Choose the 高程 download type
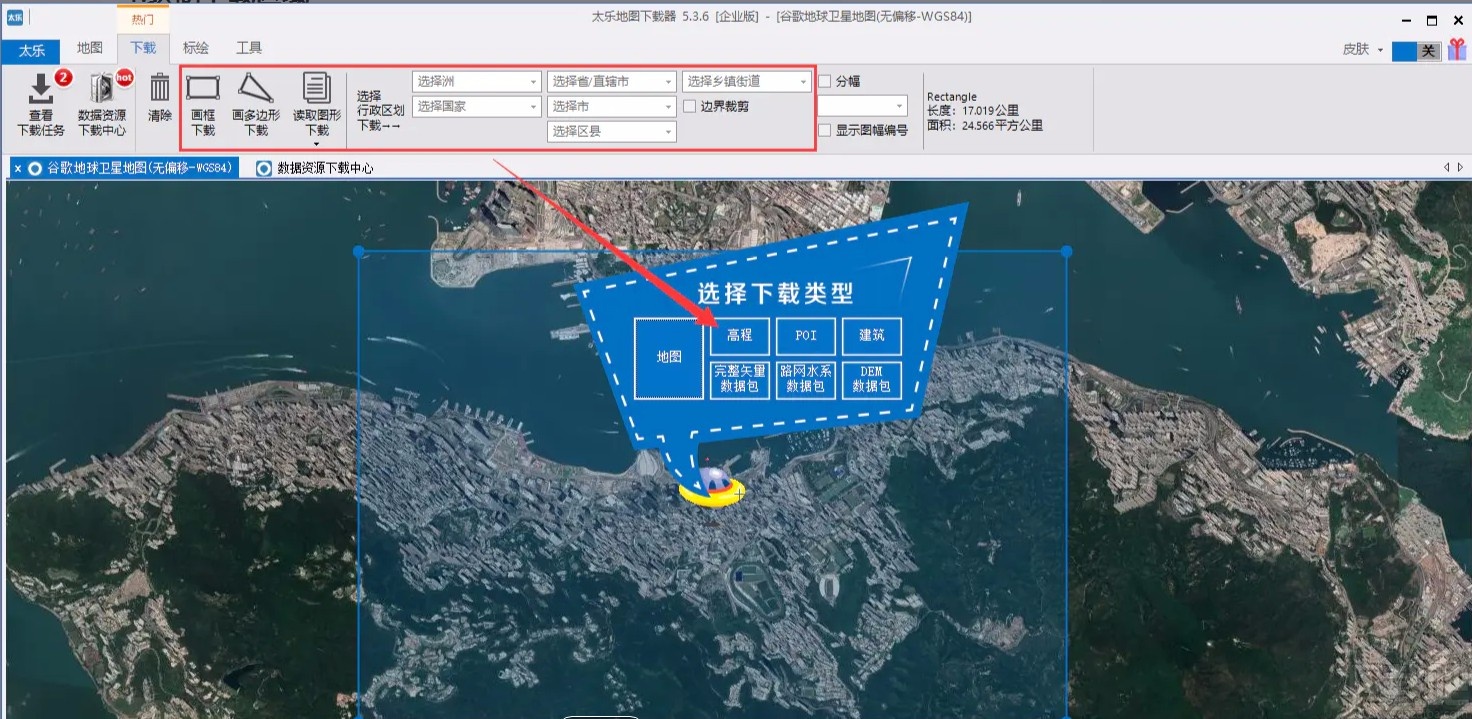The image size is (1472, 719). click(740, 336)
